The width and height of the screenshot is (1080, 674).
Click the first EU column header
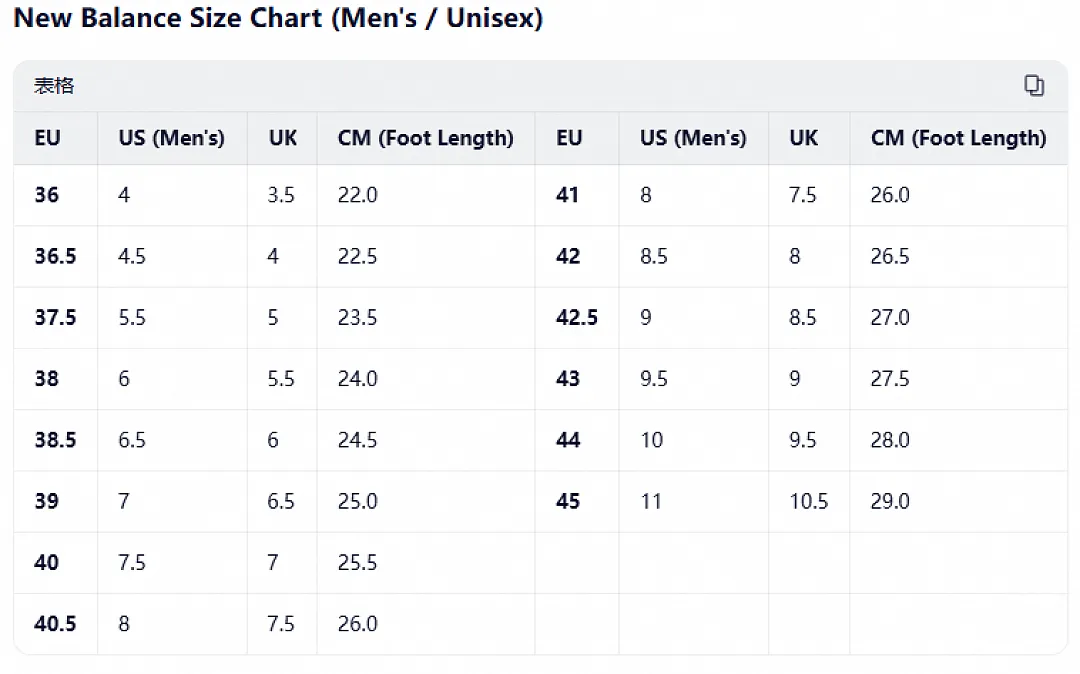point(48,138)
